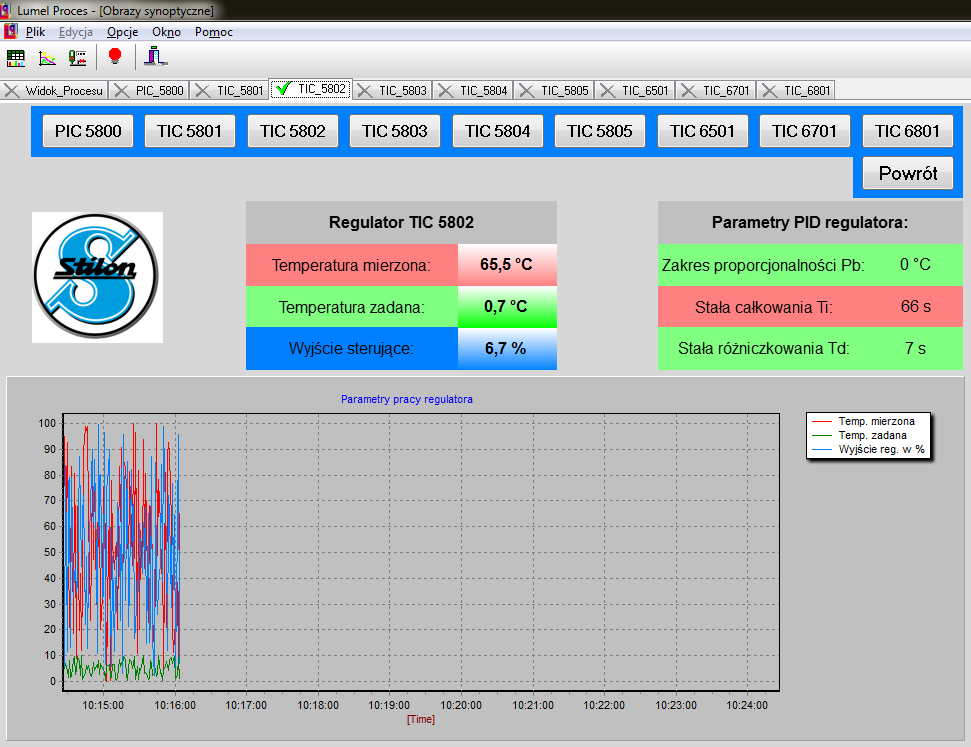Click the Stilon company logo

coord(97,277)
